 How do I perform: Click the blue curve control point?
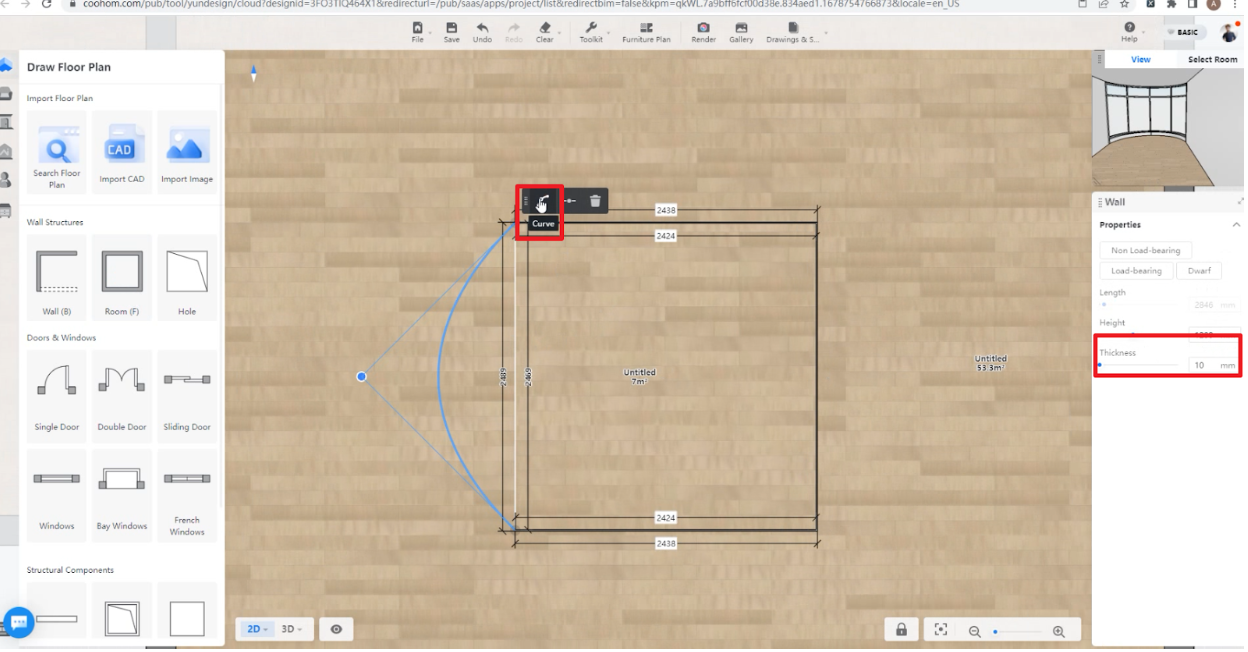(x=361, y=376)
